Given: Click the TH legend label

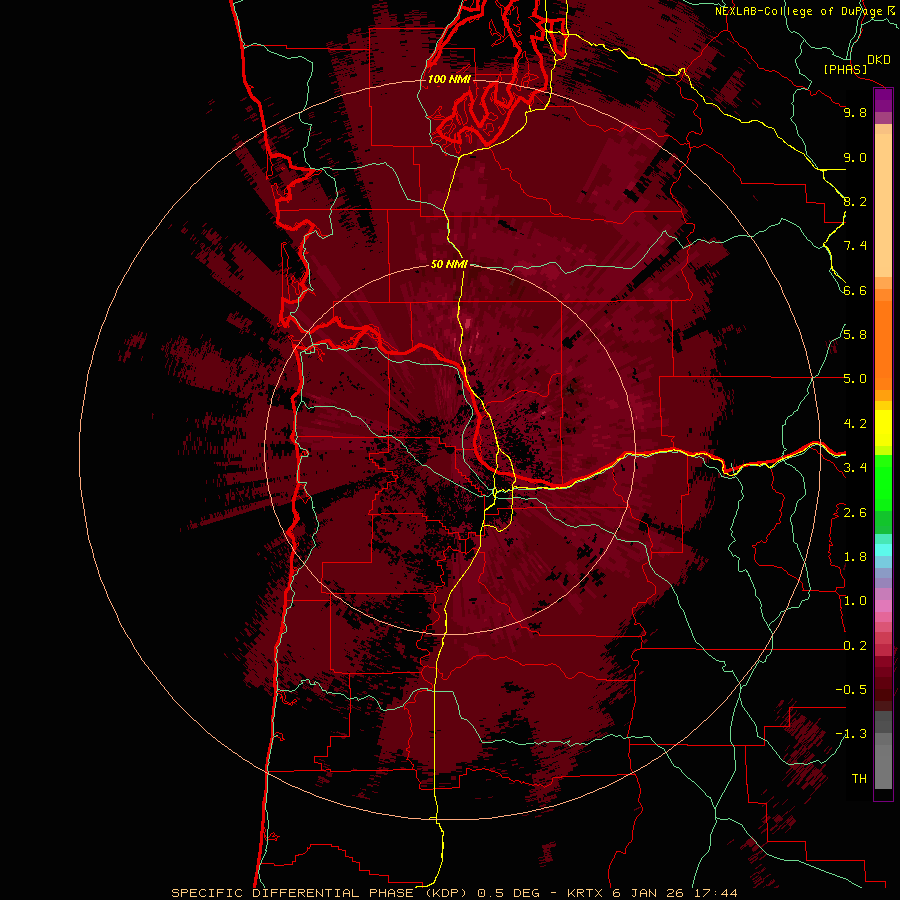Looking at the screenshot, I should click(x=859, y=779).
